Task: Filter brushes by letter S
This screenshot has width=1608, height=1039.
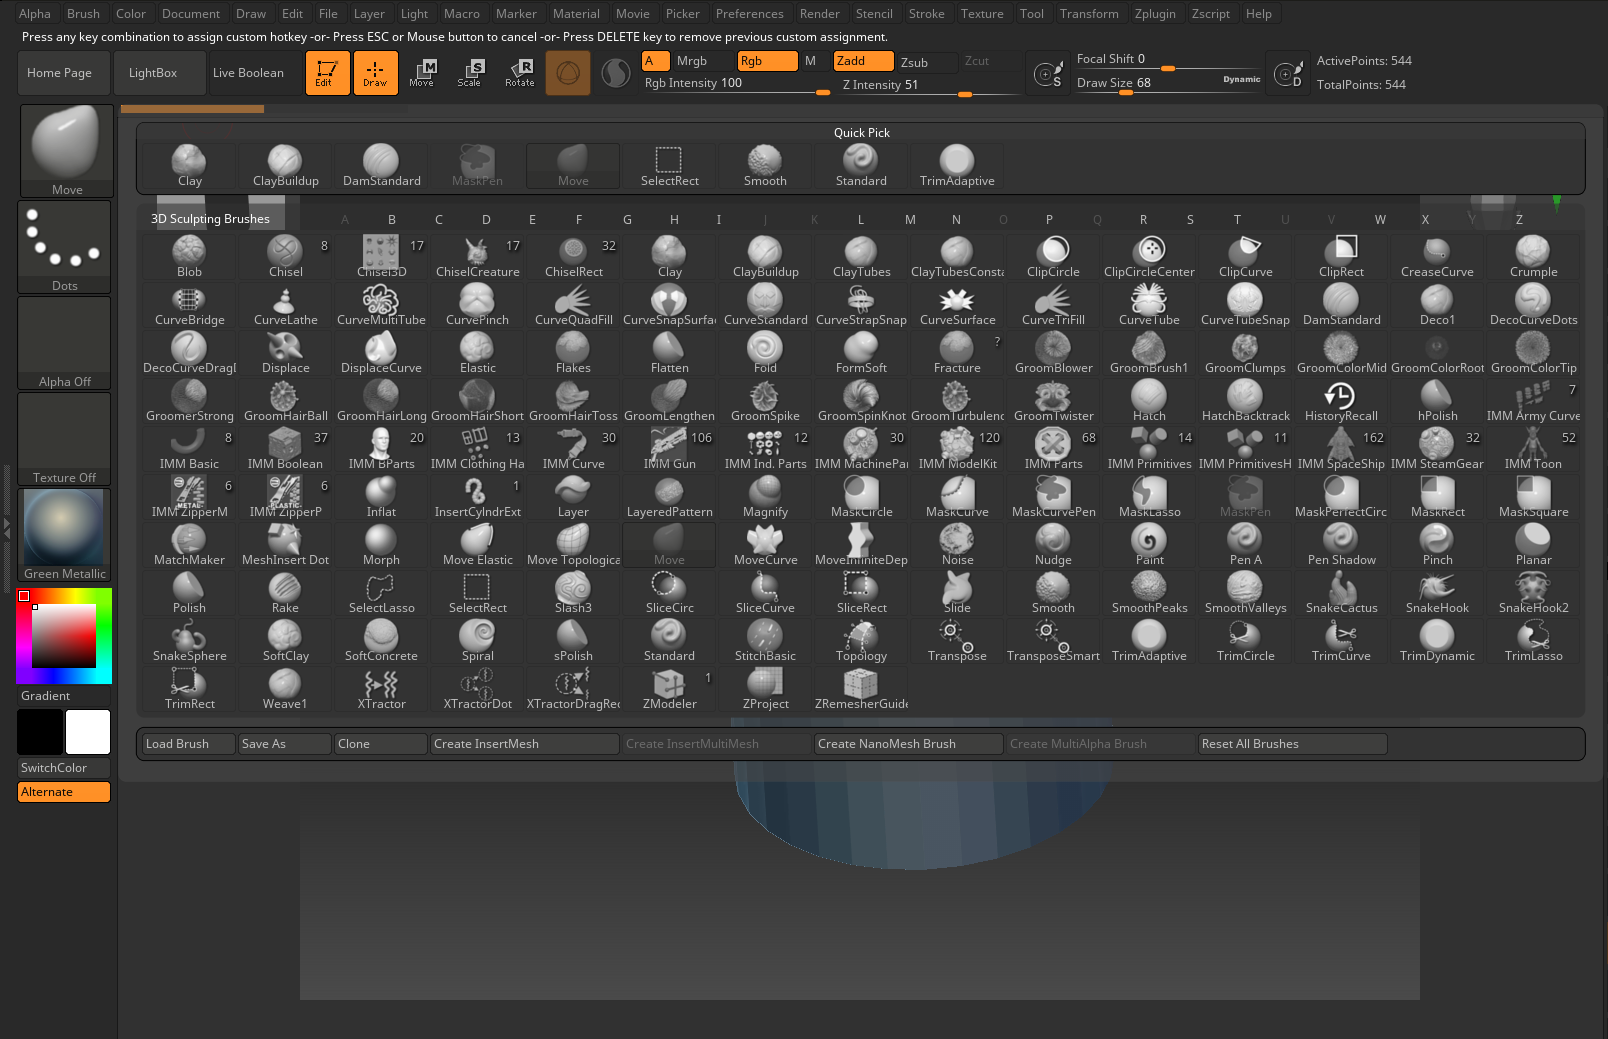Action: [1190, 219]
